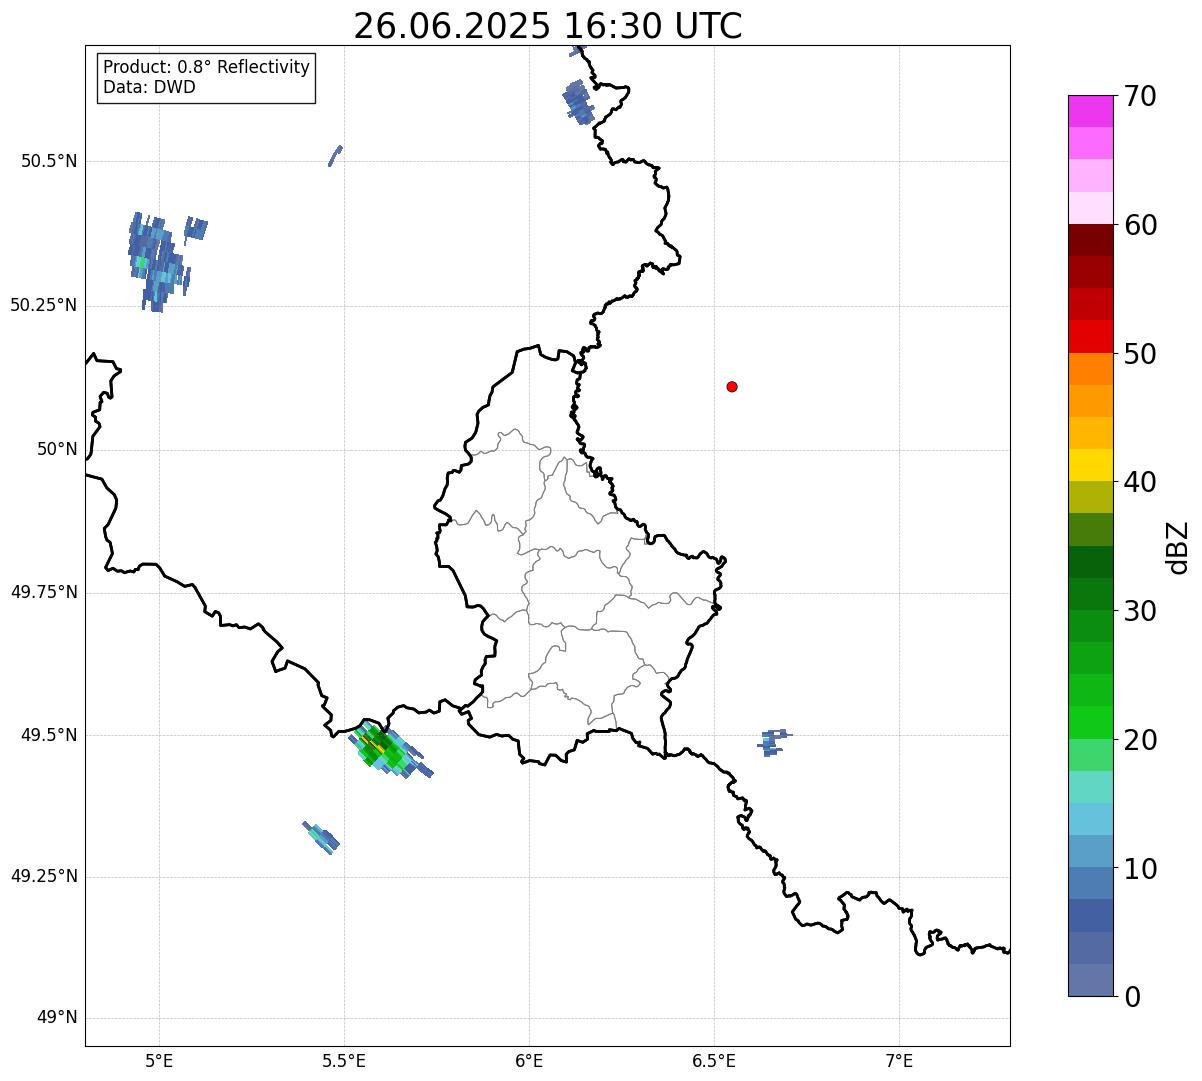This screenshot has height=1081, width=1202.
Task: Click the magenta top colorbar segment
Action: (1090, 111)
